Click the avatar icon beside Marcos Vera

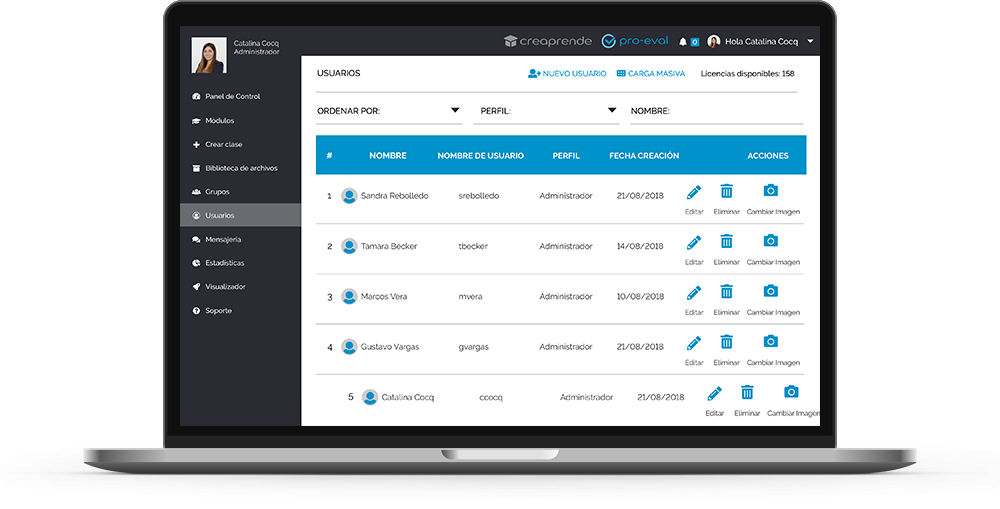349,296
